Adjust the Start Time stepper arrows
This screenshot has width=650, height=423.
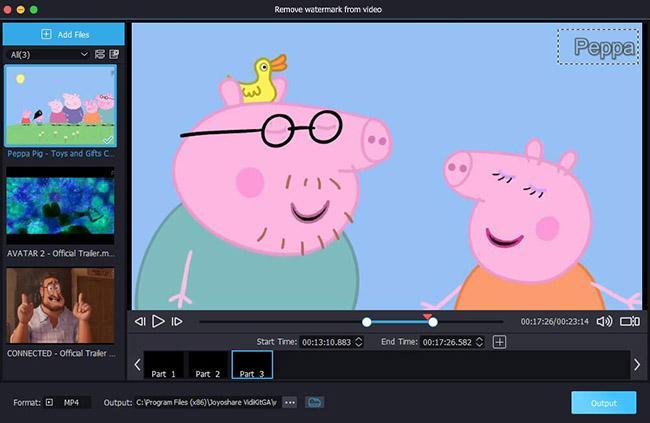[x=359, y=342]
